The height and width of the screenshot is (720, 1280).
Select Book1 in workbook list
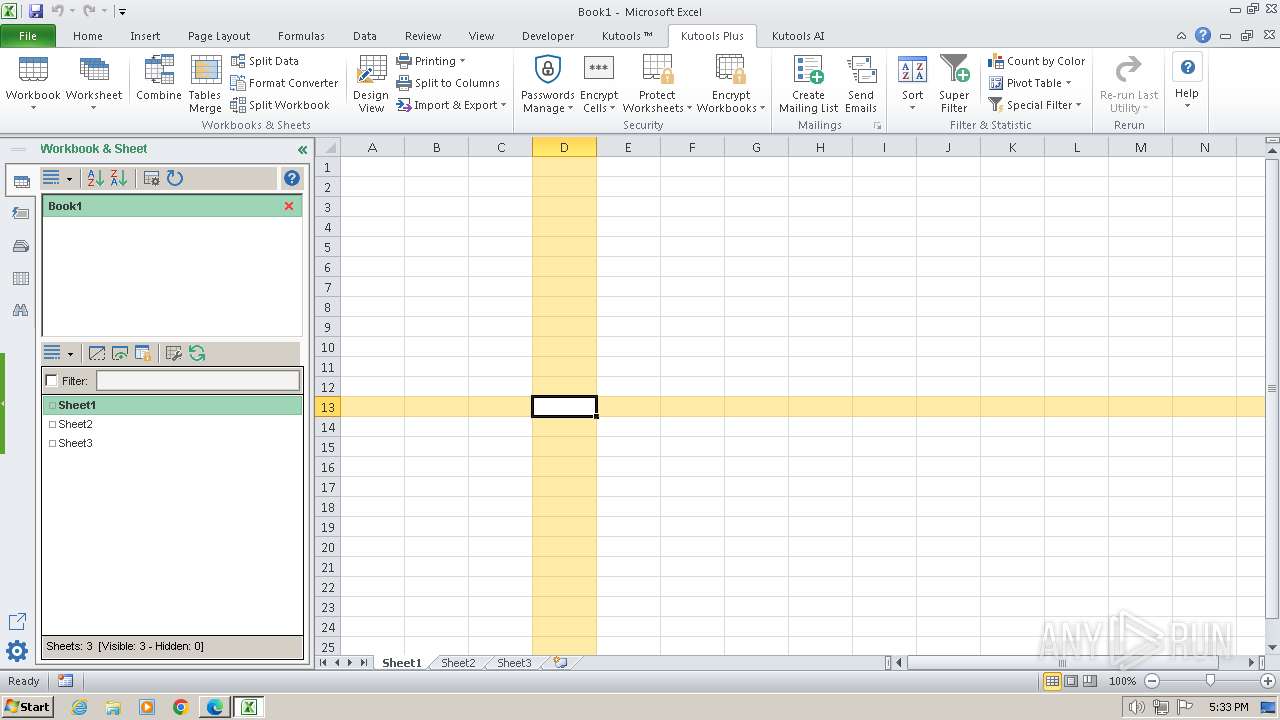pos(172,206)
